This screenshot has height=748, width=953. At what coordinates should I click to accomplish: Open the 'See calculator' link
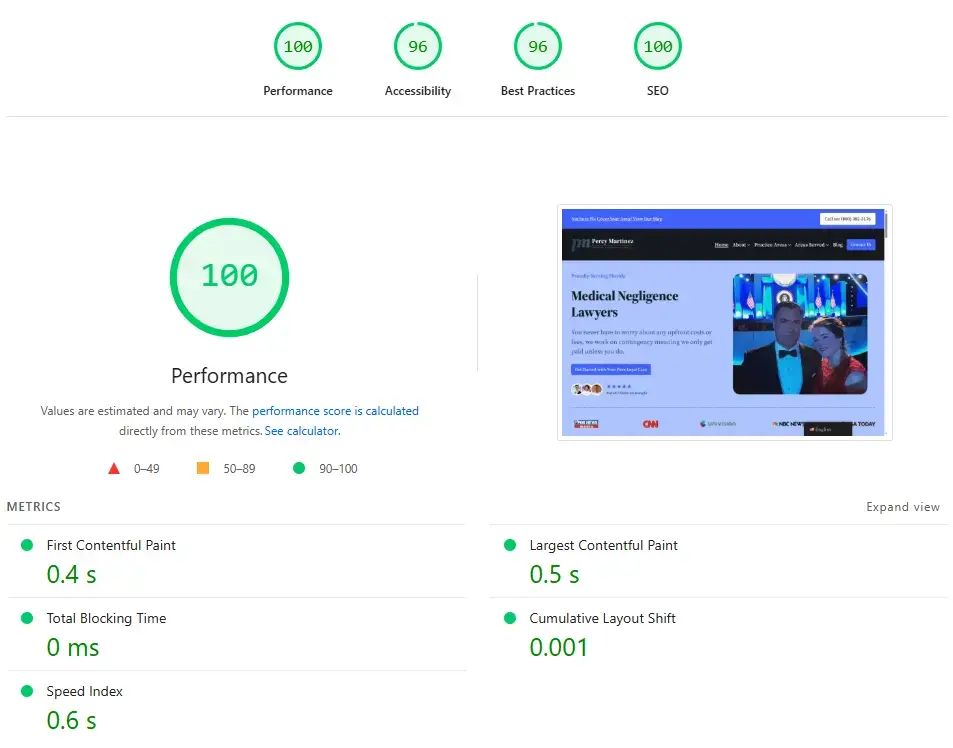[x=302, y=431]
